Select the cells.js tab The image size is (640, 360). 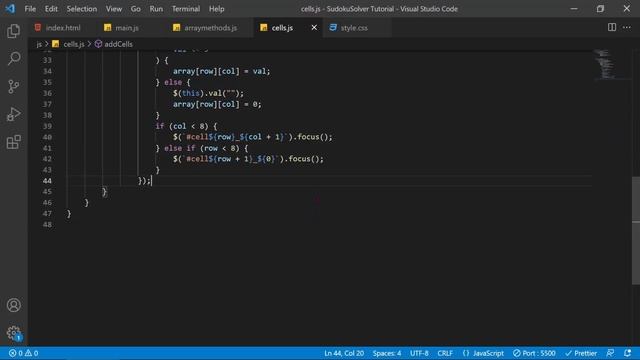(x=282, y=28)
